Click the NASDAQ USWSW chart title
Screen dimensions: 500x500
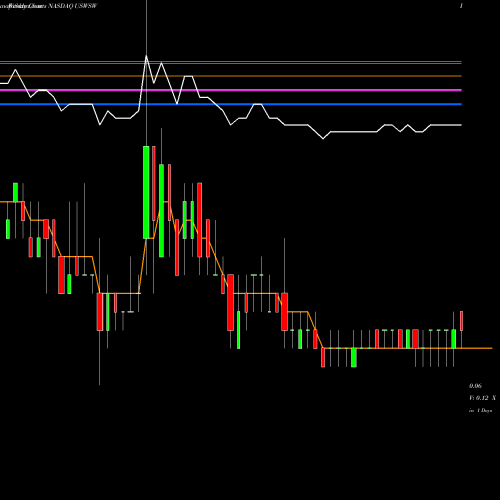(72, 6)
